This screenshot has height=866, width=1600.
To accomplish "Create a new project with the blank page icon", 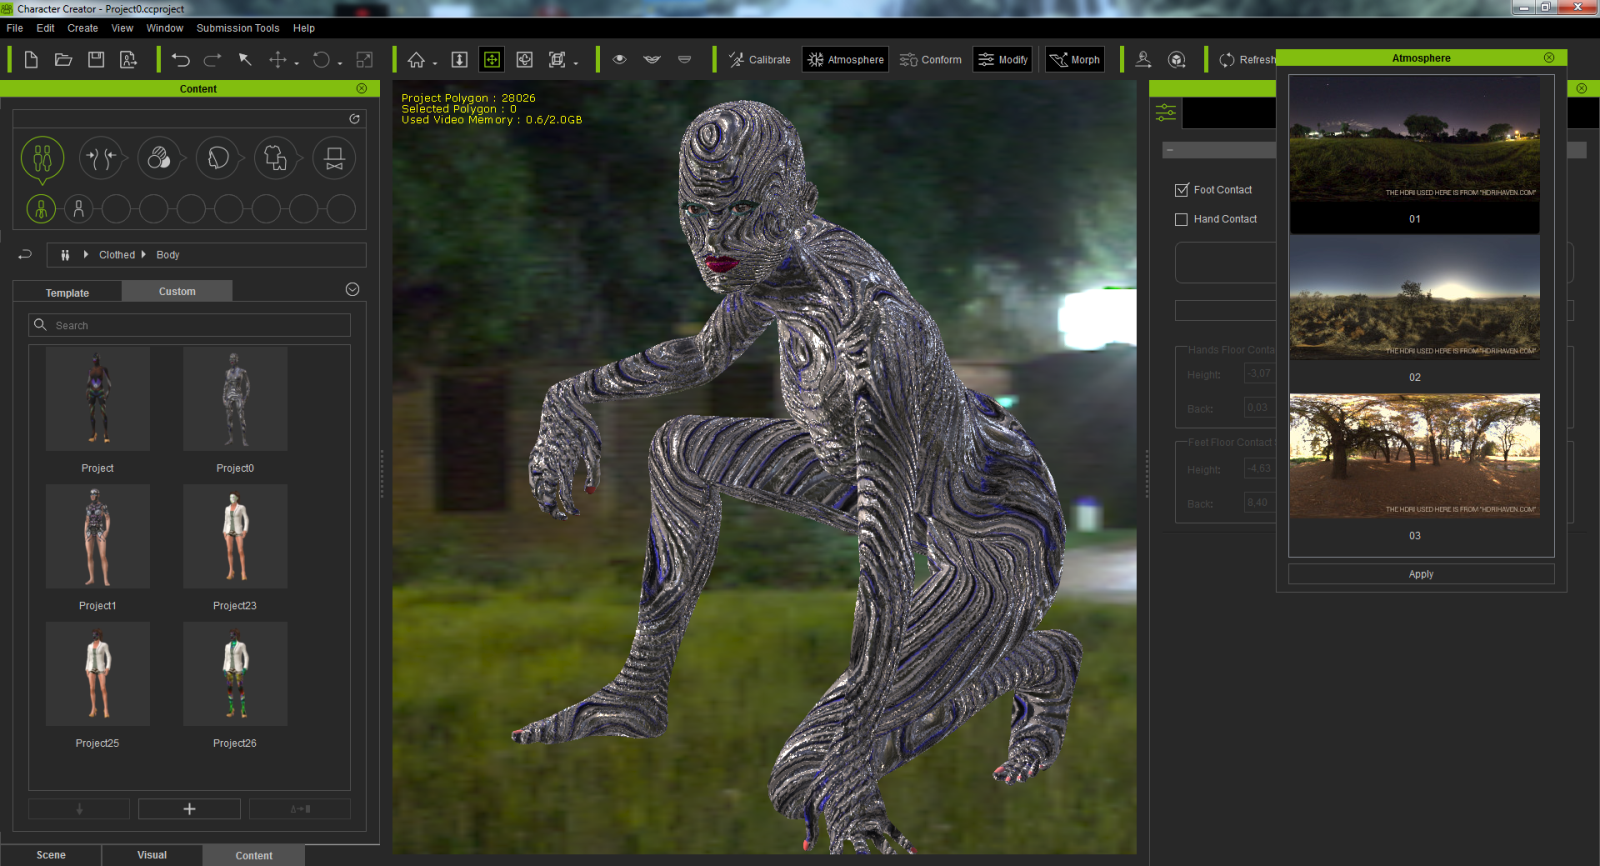I will (x=31, y=60).
